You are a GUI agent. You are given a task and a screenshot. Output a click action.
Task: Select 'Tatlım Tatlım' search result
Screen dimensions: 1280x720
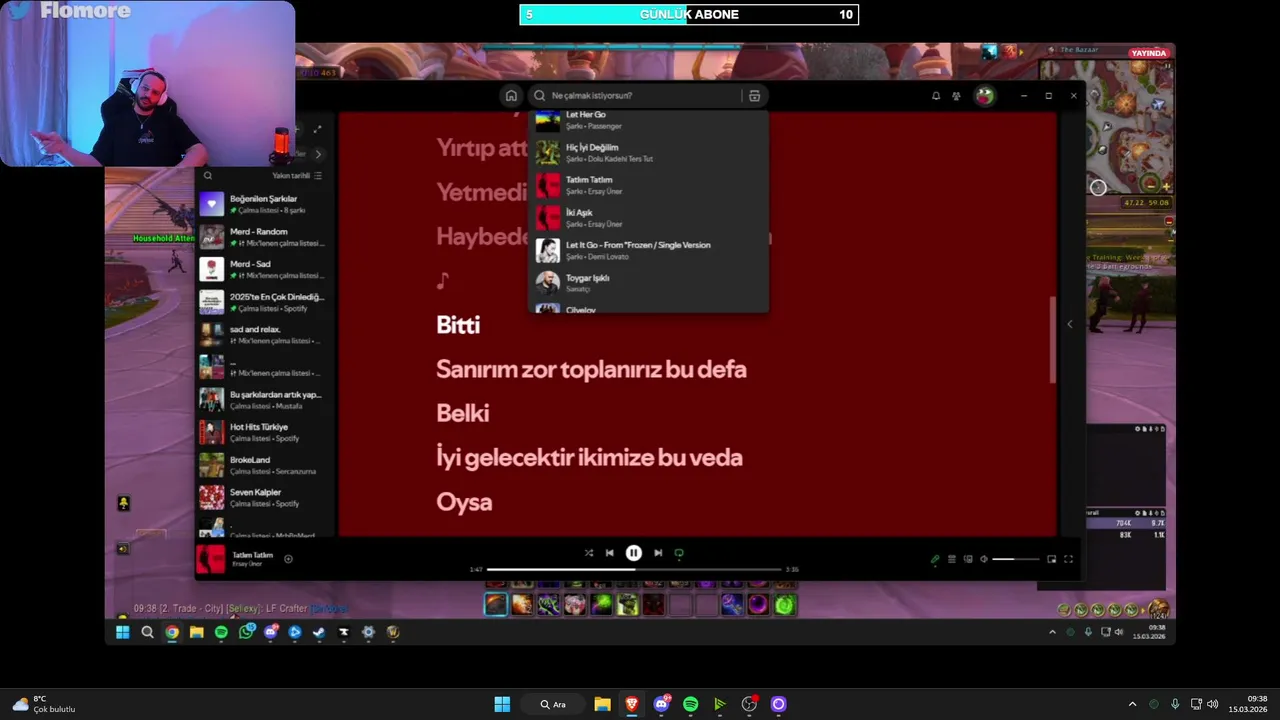point(648,185)
